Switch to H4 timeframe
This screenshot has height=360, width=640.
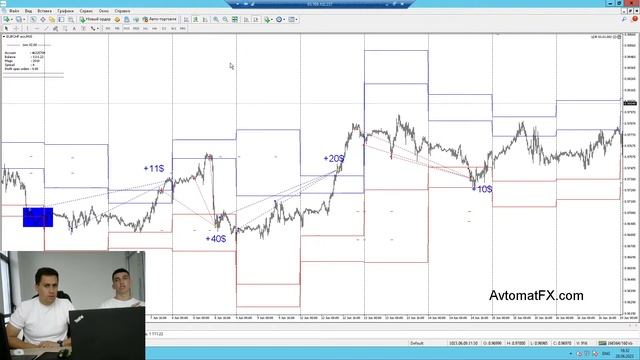(155, 29)
